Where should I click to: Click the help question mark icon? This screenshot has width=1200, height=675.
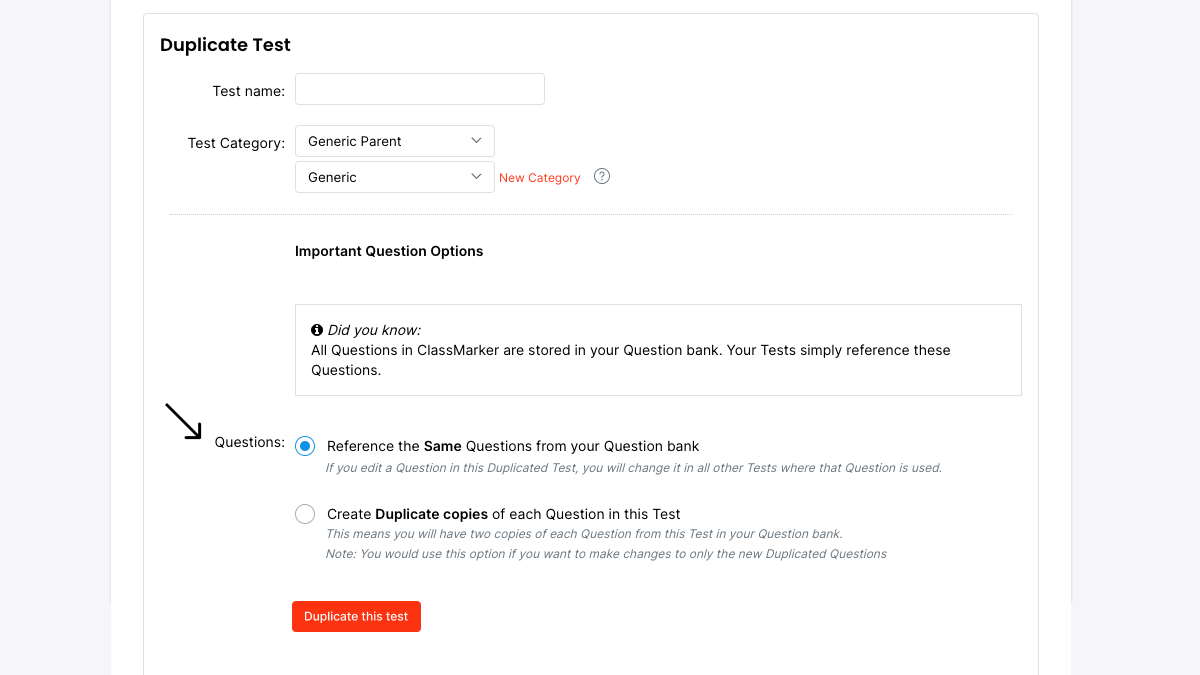602,177
